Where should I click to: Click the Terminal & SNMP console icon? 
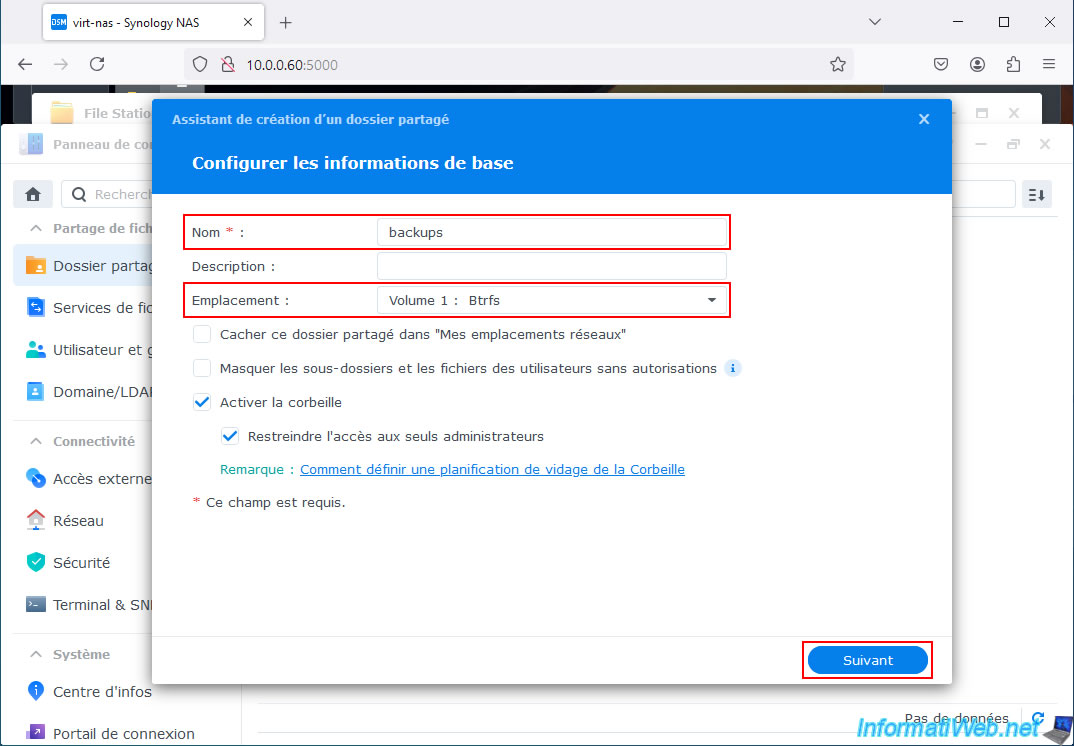[x=36, y=605]
